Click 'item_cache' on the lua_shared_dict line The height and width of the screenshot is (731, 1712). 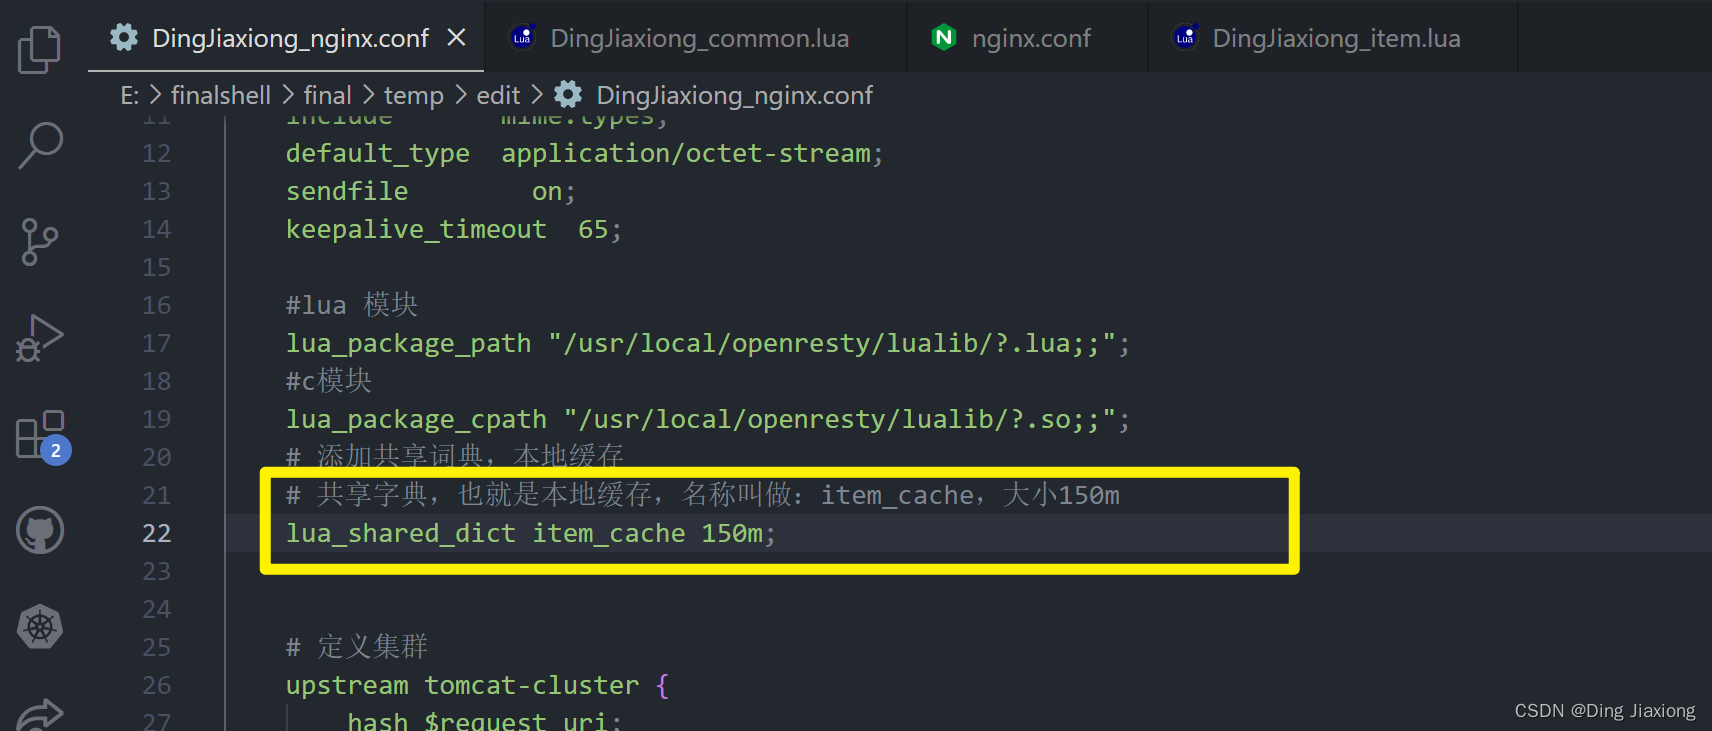609,533
